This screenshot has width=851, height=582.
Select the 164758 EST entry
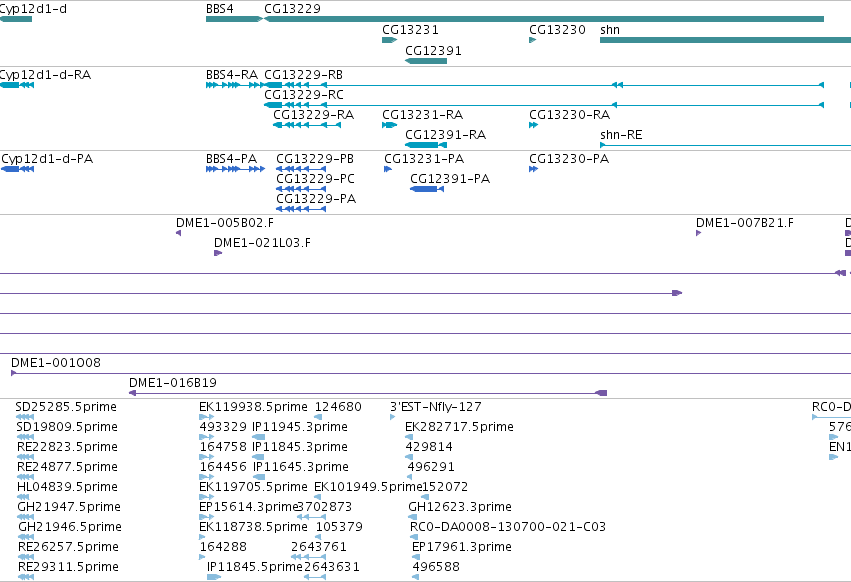click(206, 457)
